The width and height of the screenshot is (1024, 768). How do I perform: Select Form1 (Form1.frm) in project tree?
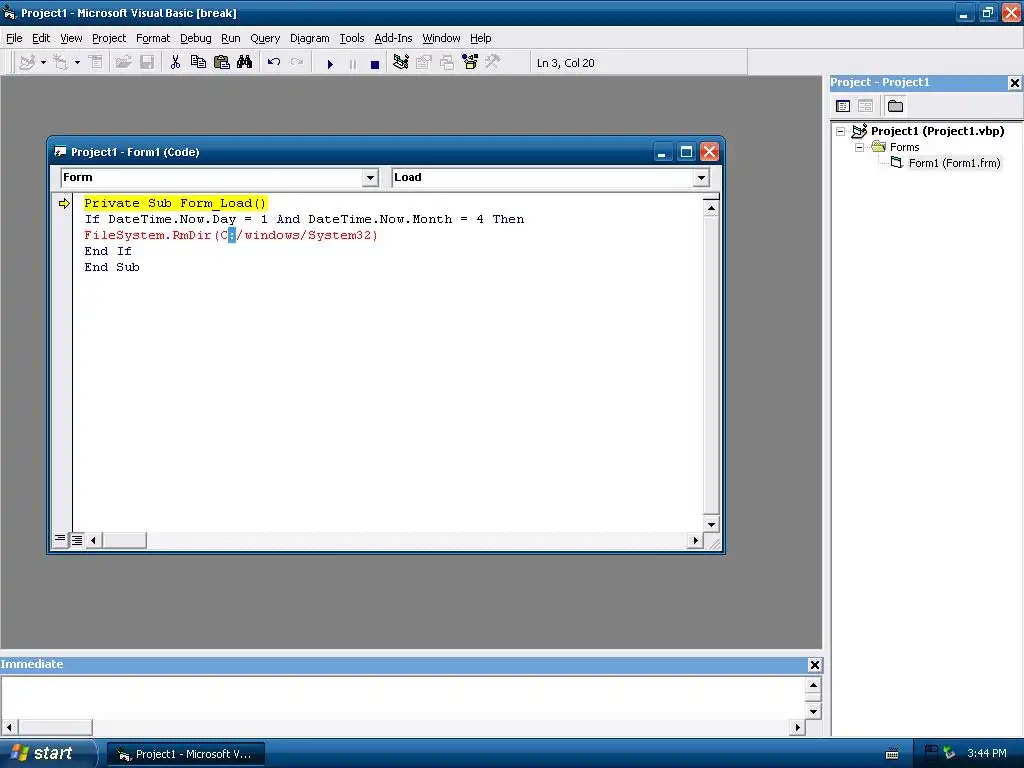pos(954,163)
